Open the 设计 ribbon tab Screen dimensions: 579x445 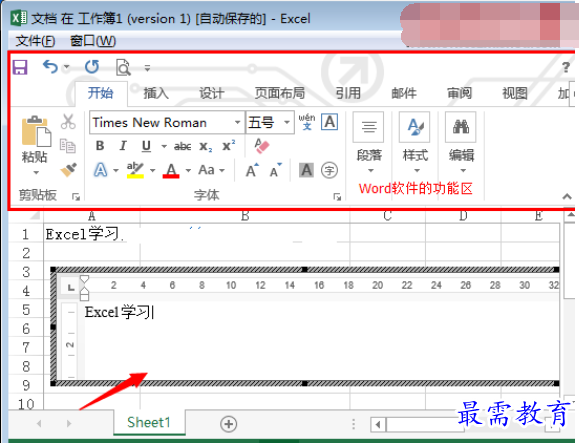coord(212,93)
